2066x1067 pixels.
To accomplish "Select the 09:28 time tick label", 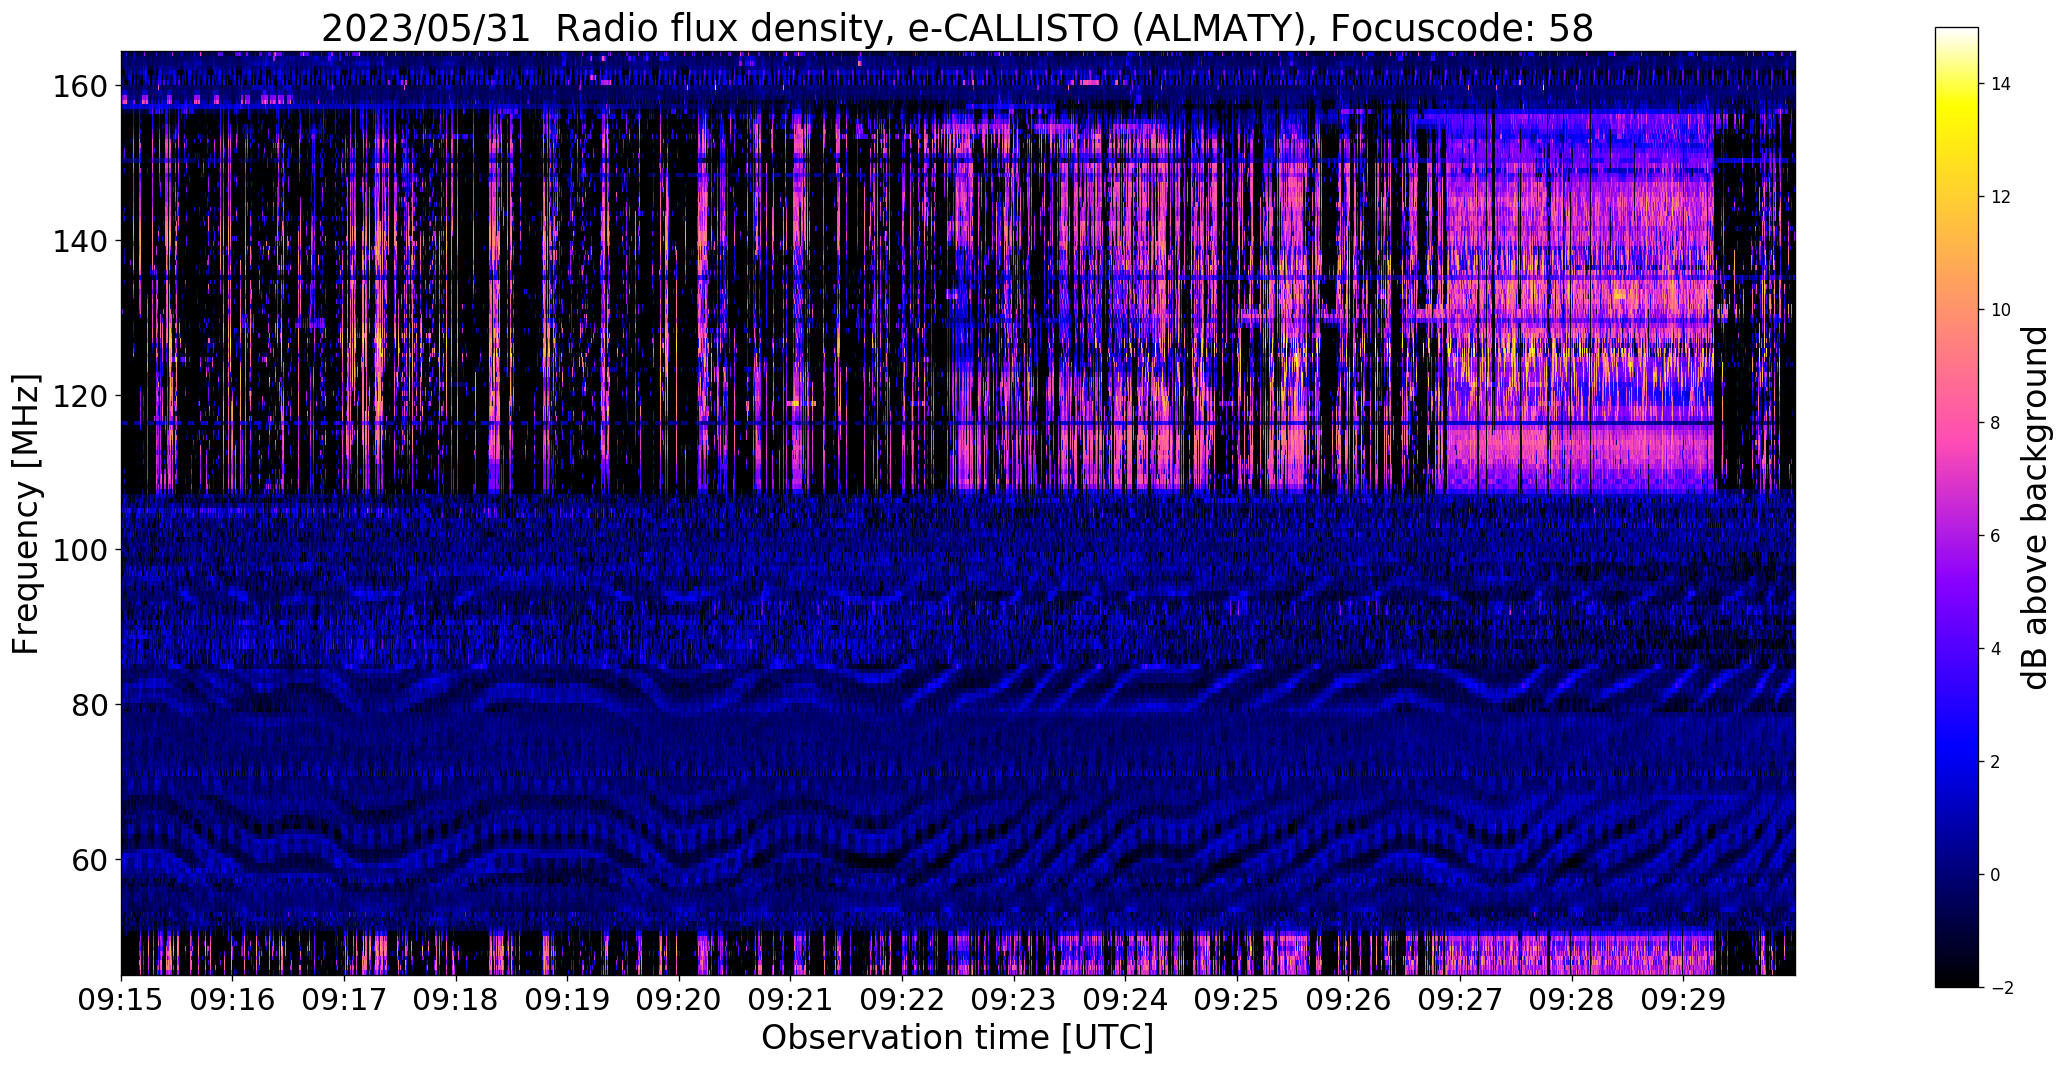I will (1571, 999).
